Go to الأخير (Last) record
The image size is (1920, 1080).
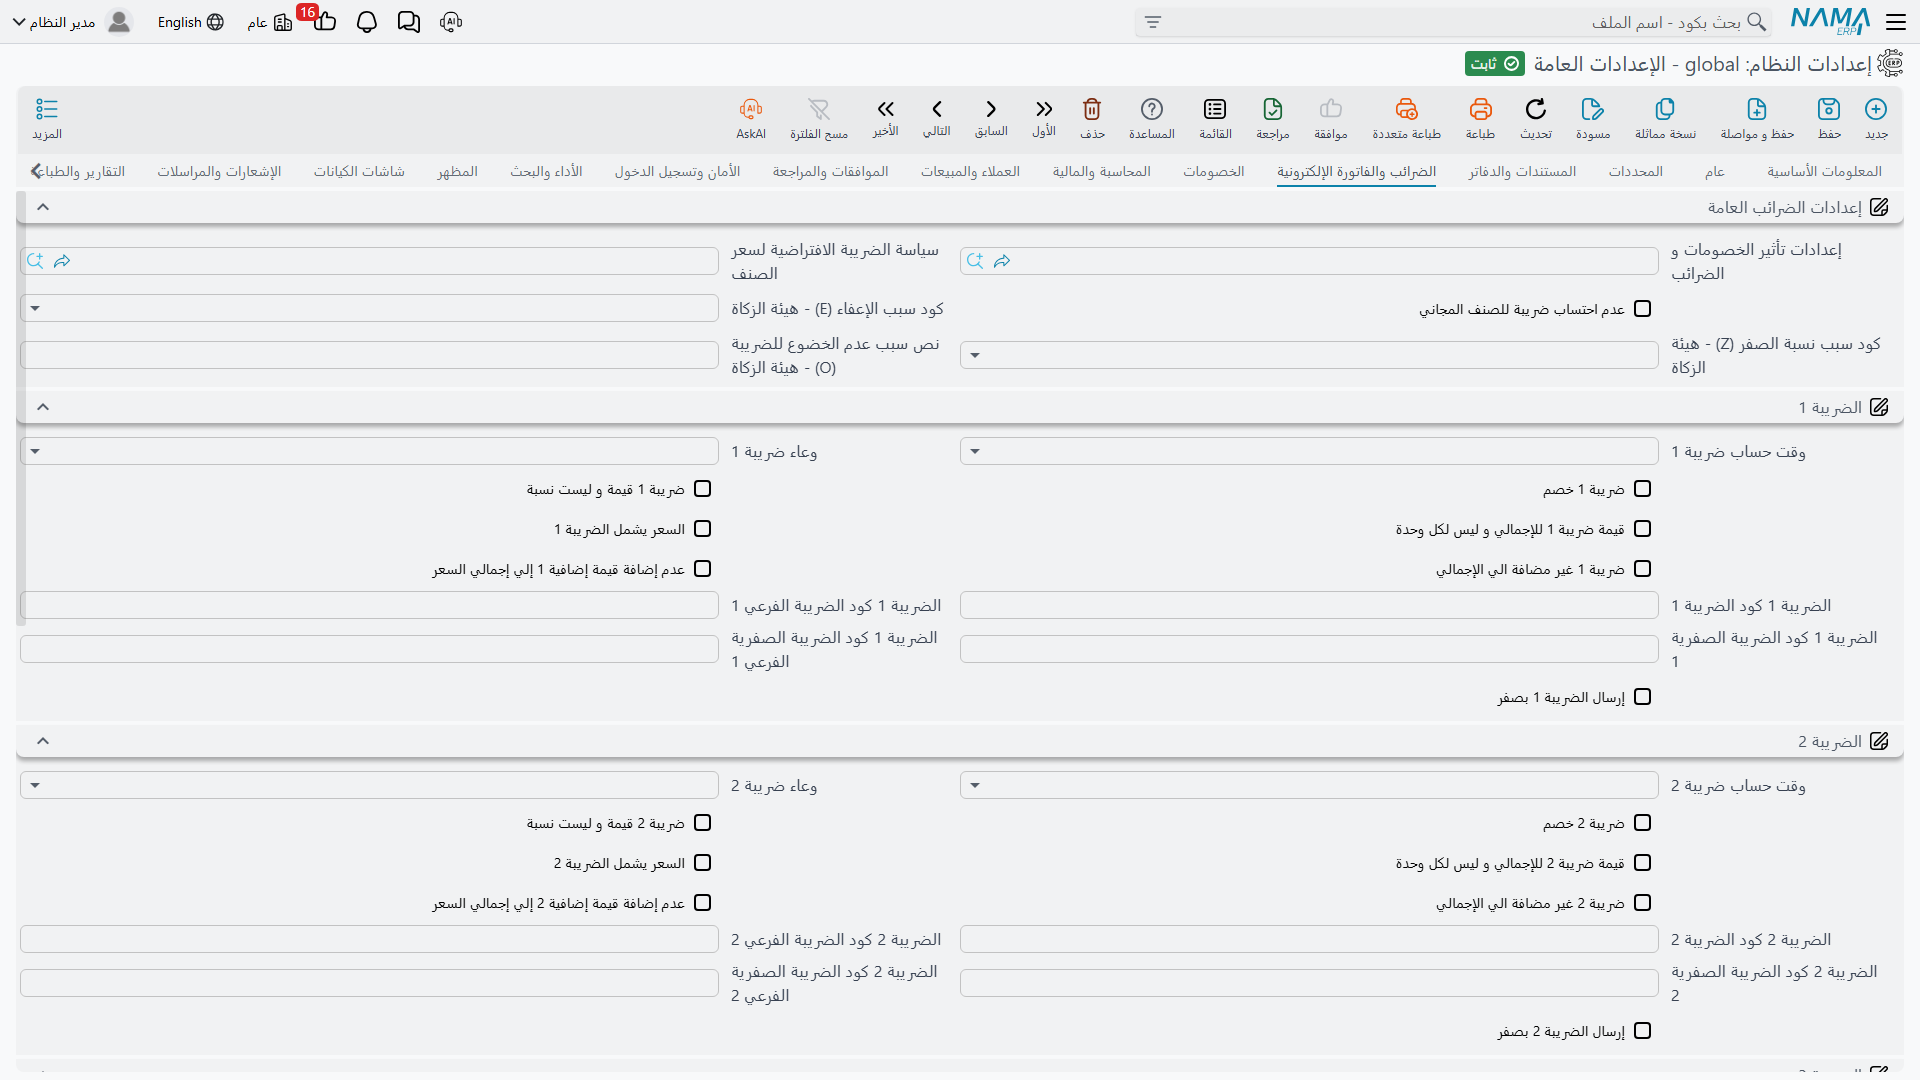(x=886, y=109)
